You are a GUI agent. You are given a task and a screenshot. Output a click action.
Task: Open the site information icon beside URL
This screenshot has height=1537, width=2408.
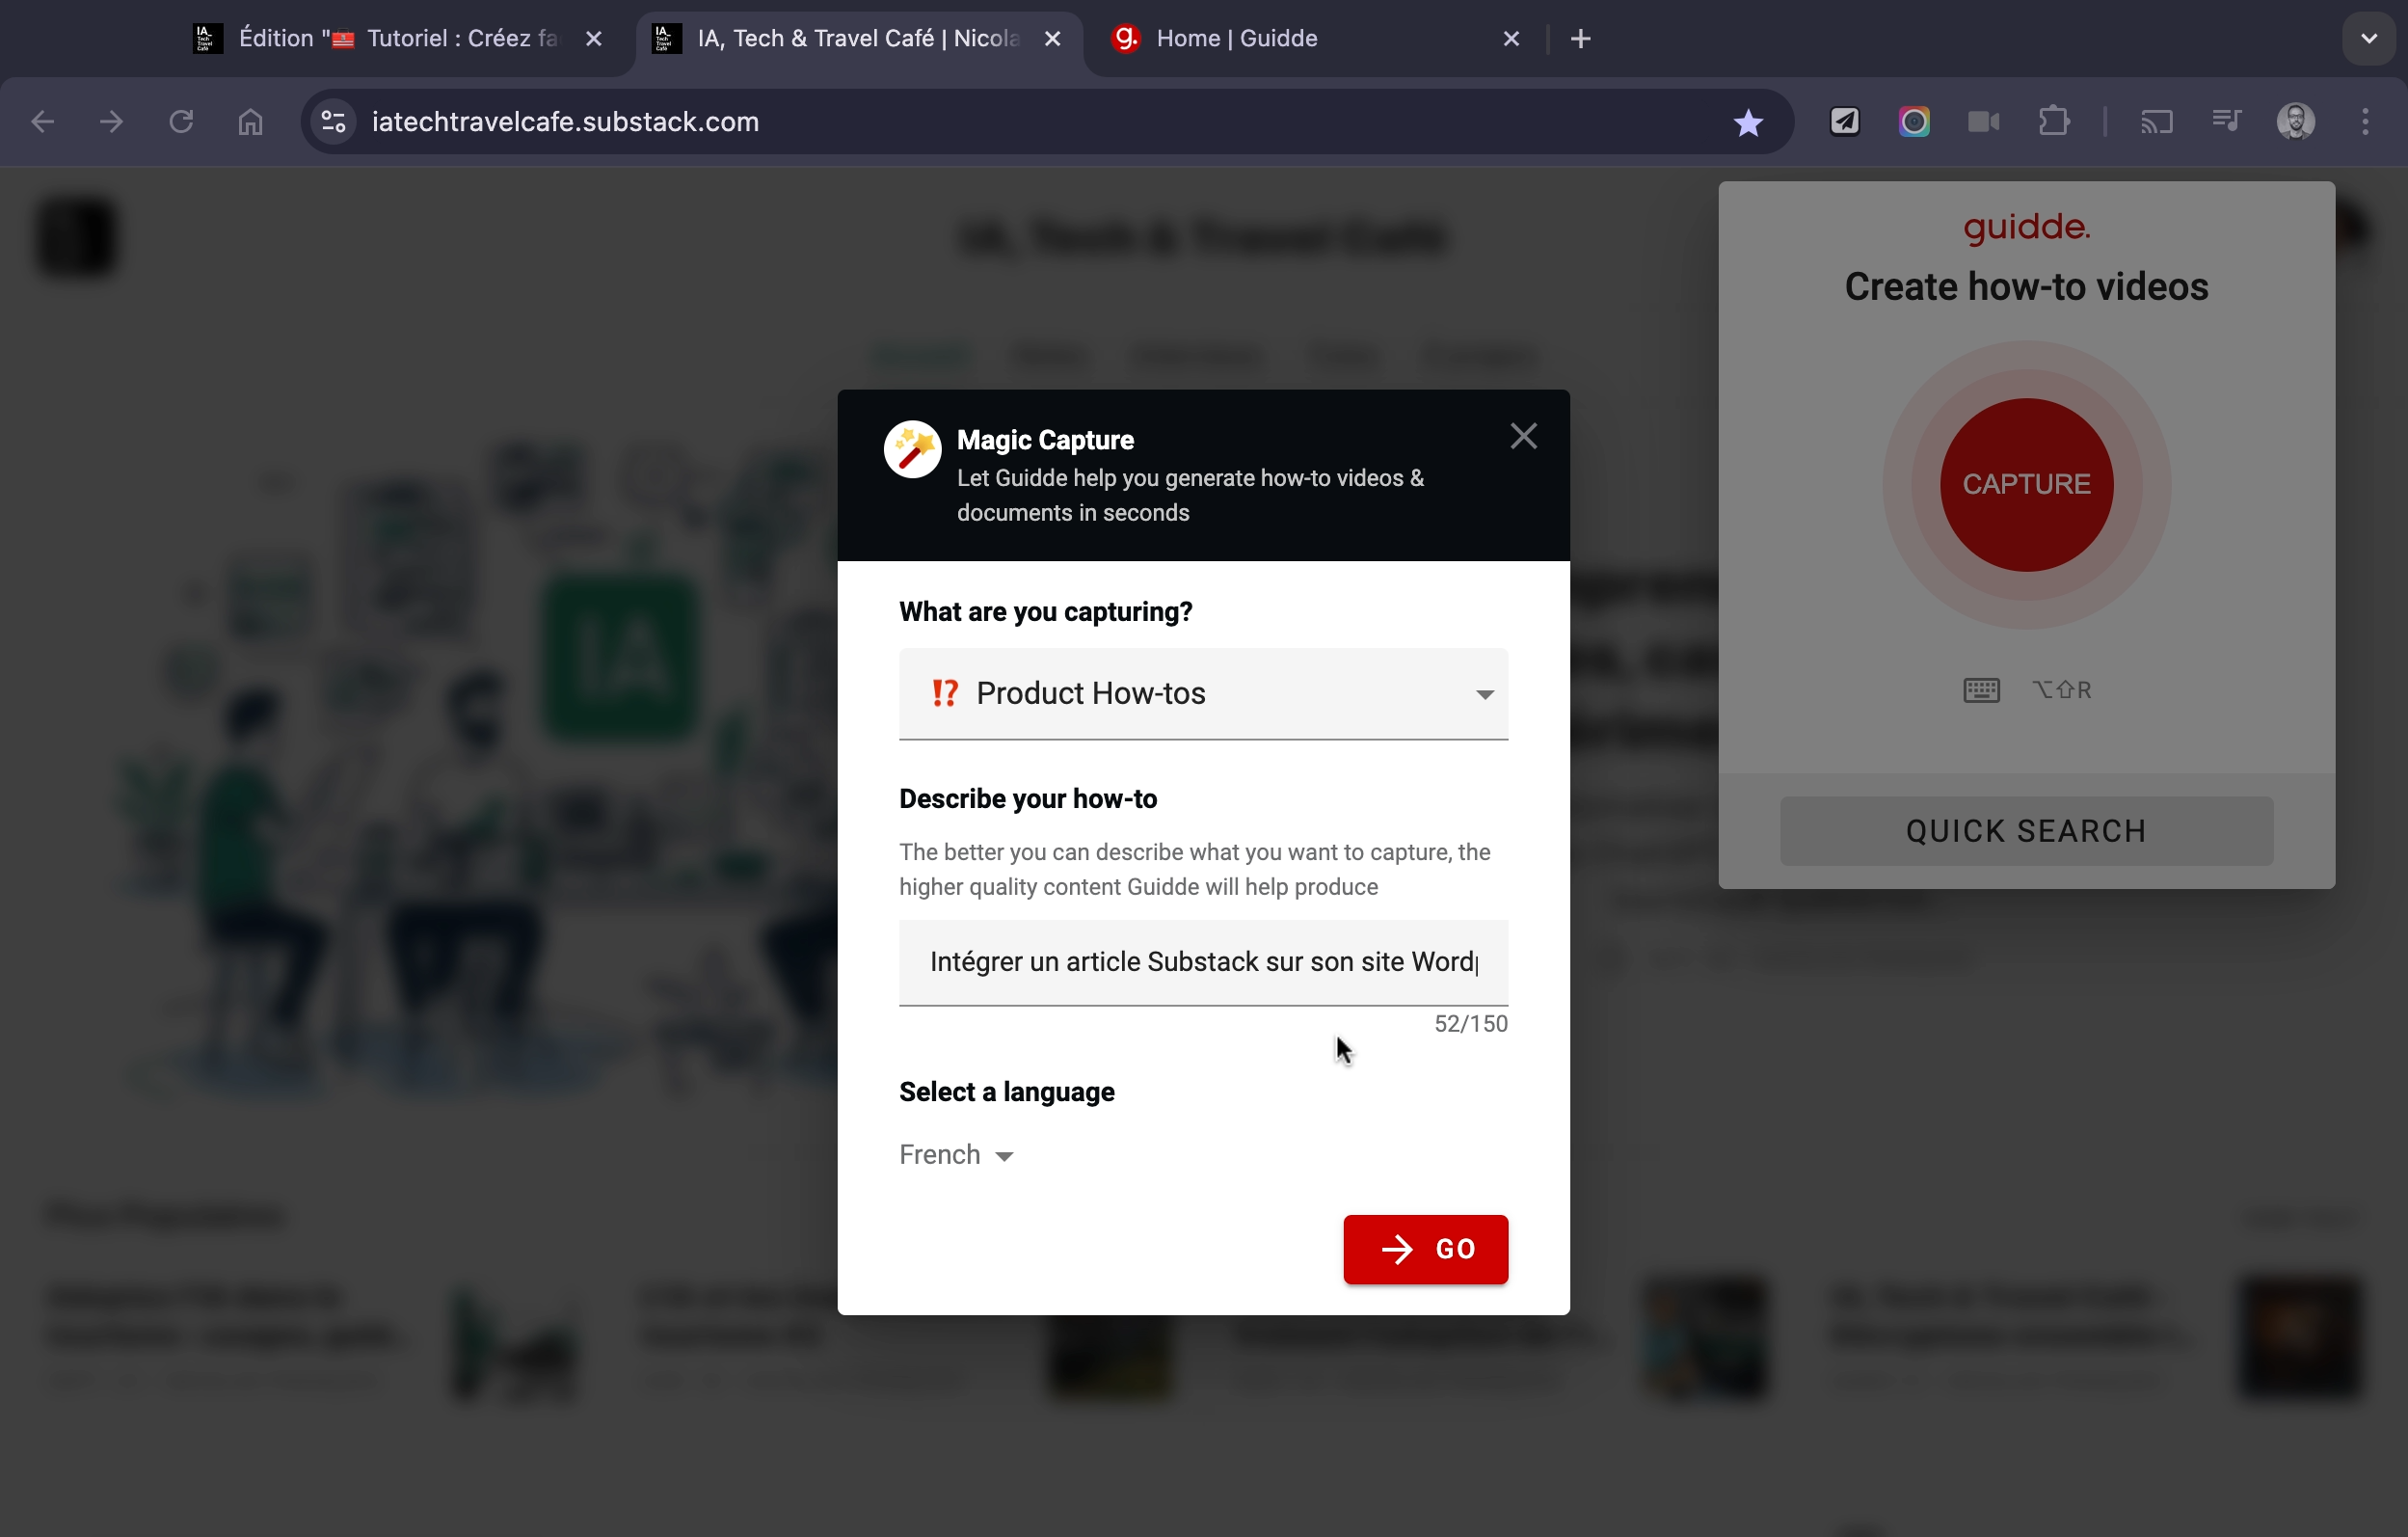click(334, 122)
